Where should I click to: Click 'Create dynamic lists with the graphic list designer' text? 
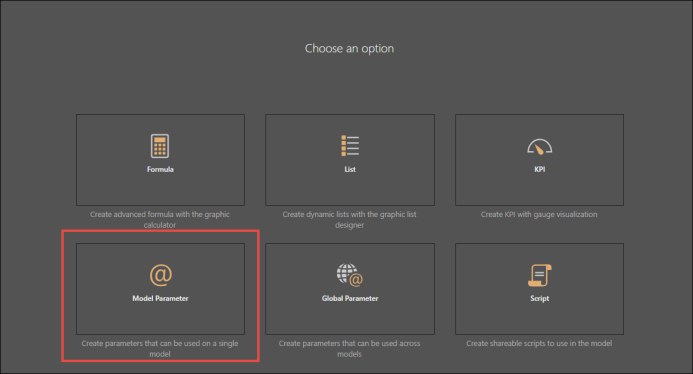click(349, 220)
